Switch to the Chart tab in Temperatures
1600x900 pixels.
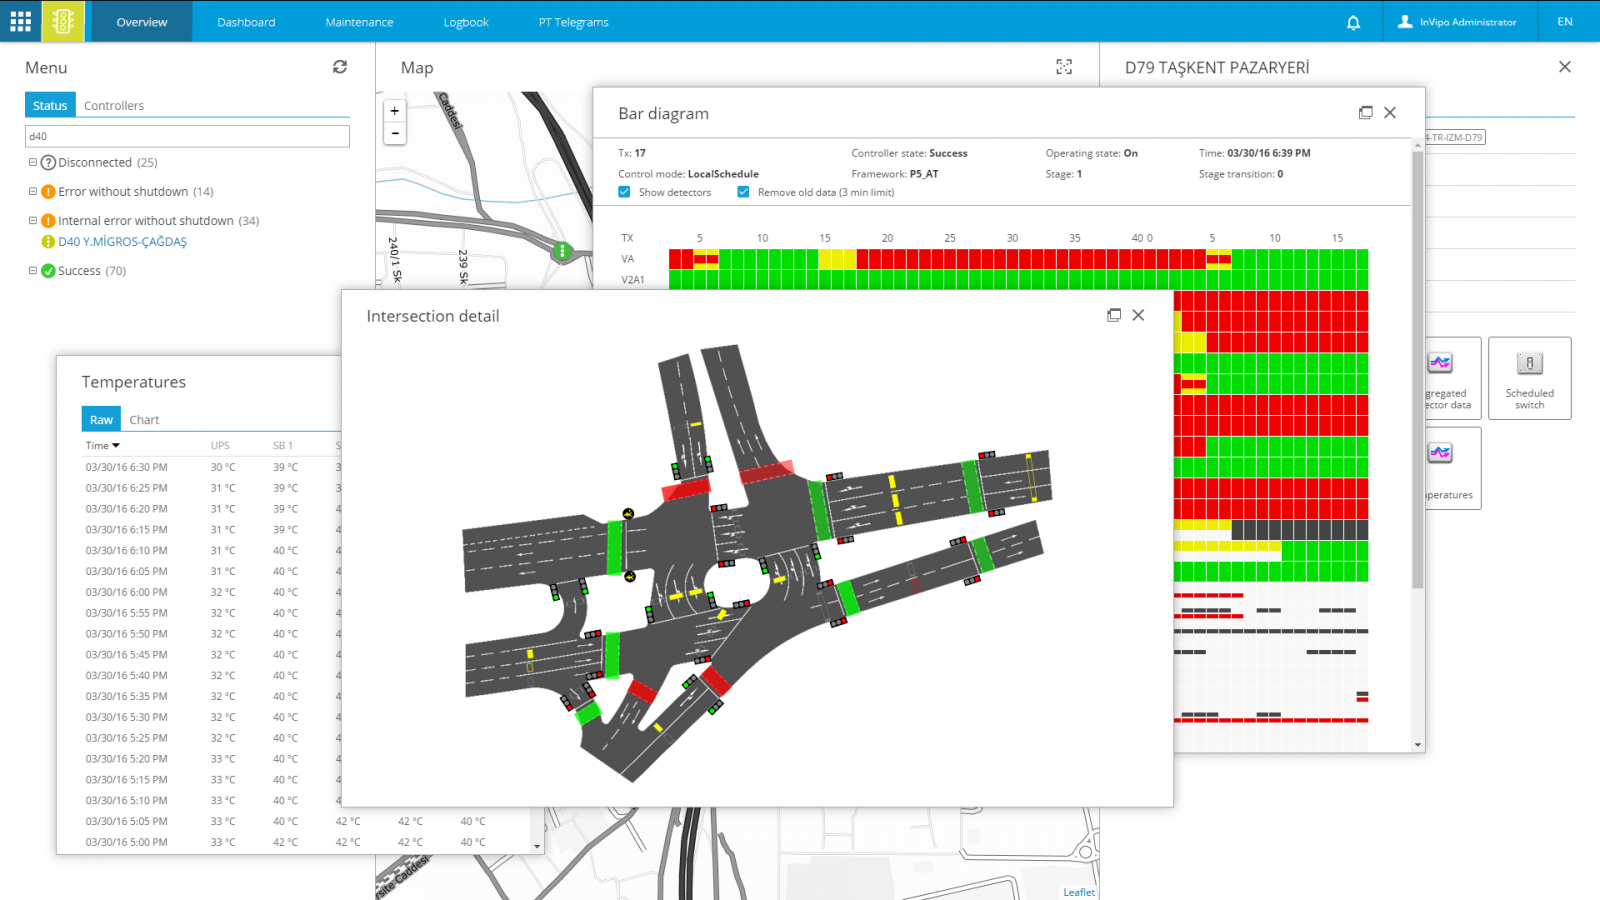click(x=144, y=419)
